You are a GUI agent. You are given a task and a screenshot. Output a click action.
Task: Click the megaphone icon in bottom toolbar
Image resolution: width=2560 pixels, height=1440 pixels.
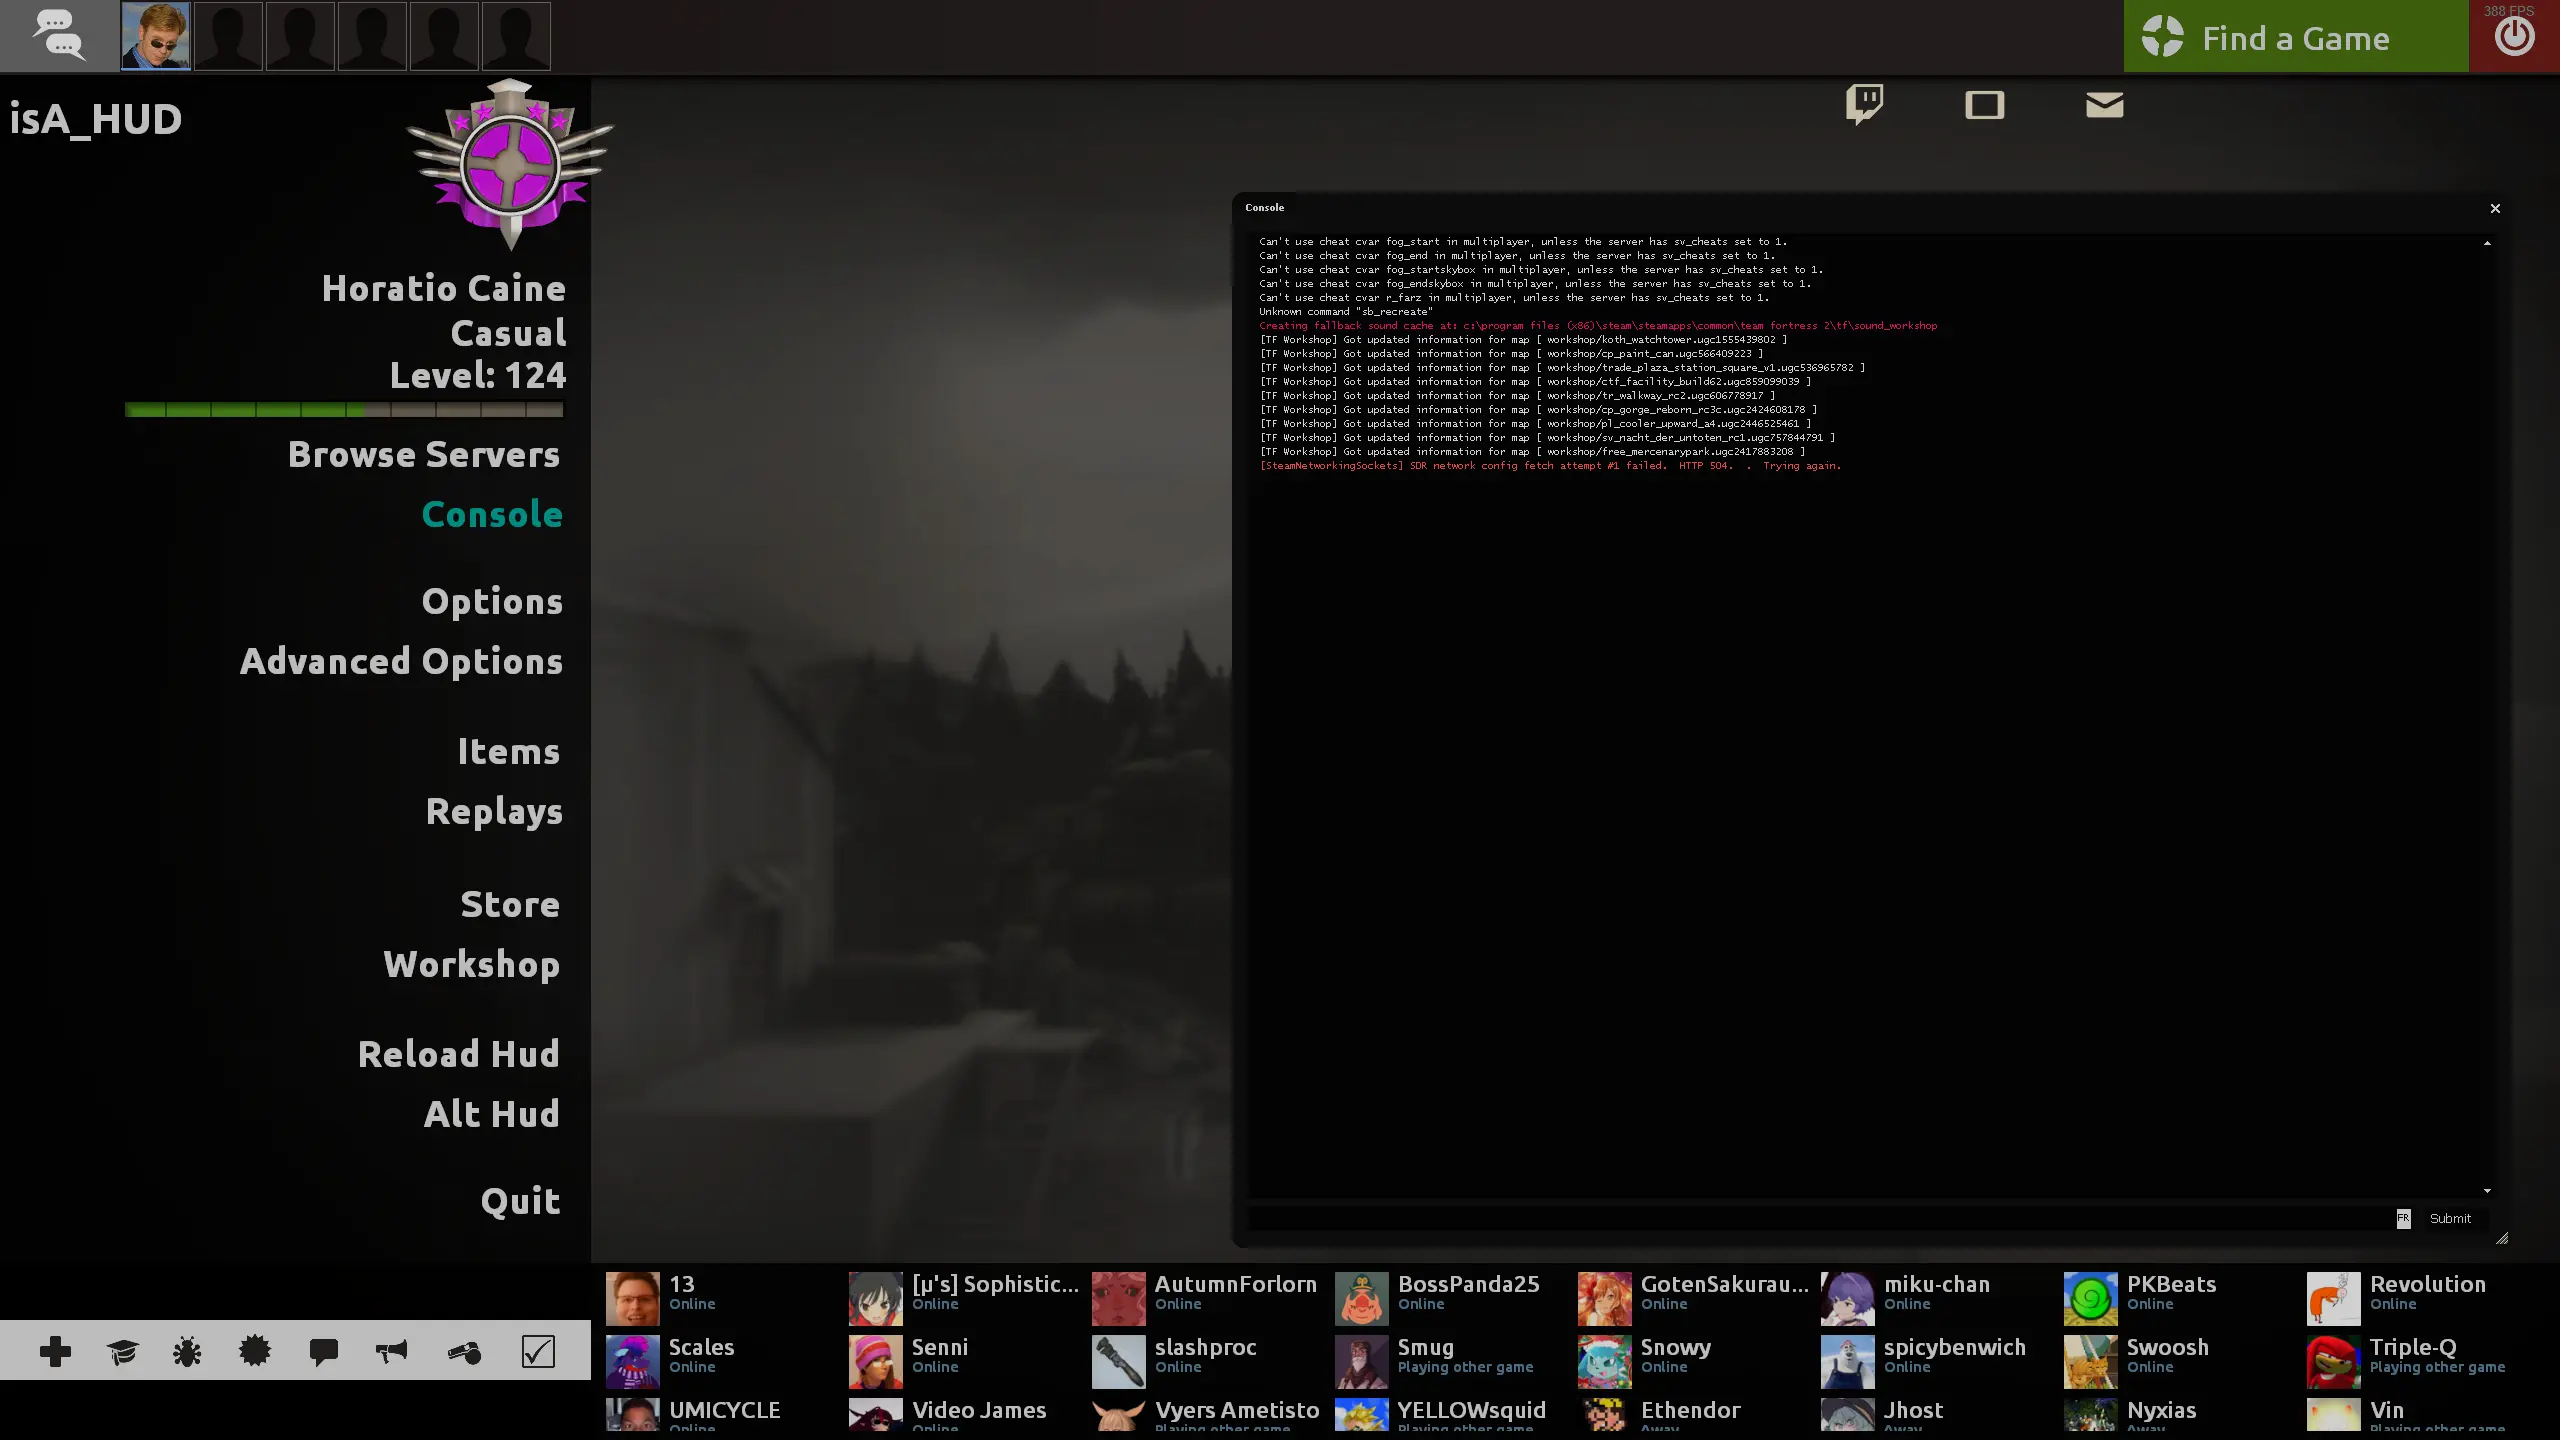point(391,1352)
